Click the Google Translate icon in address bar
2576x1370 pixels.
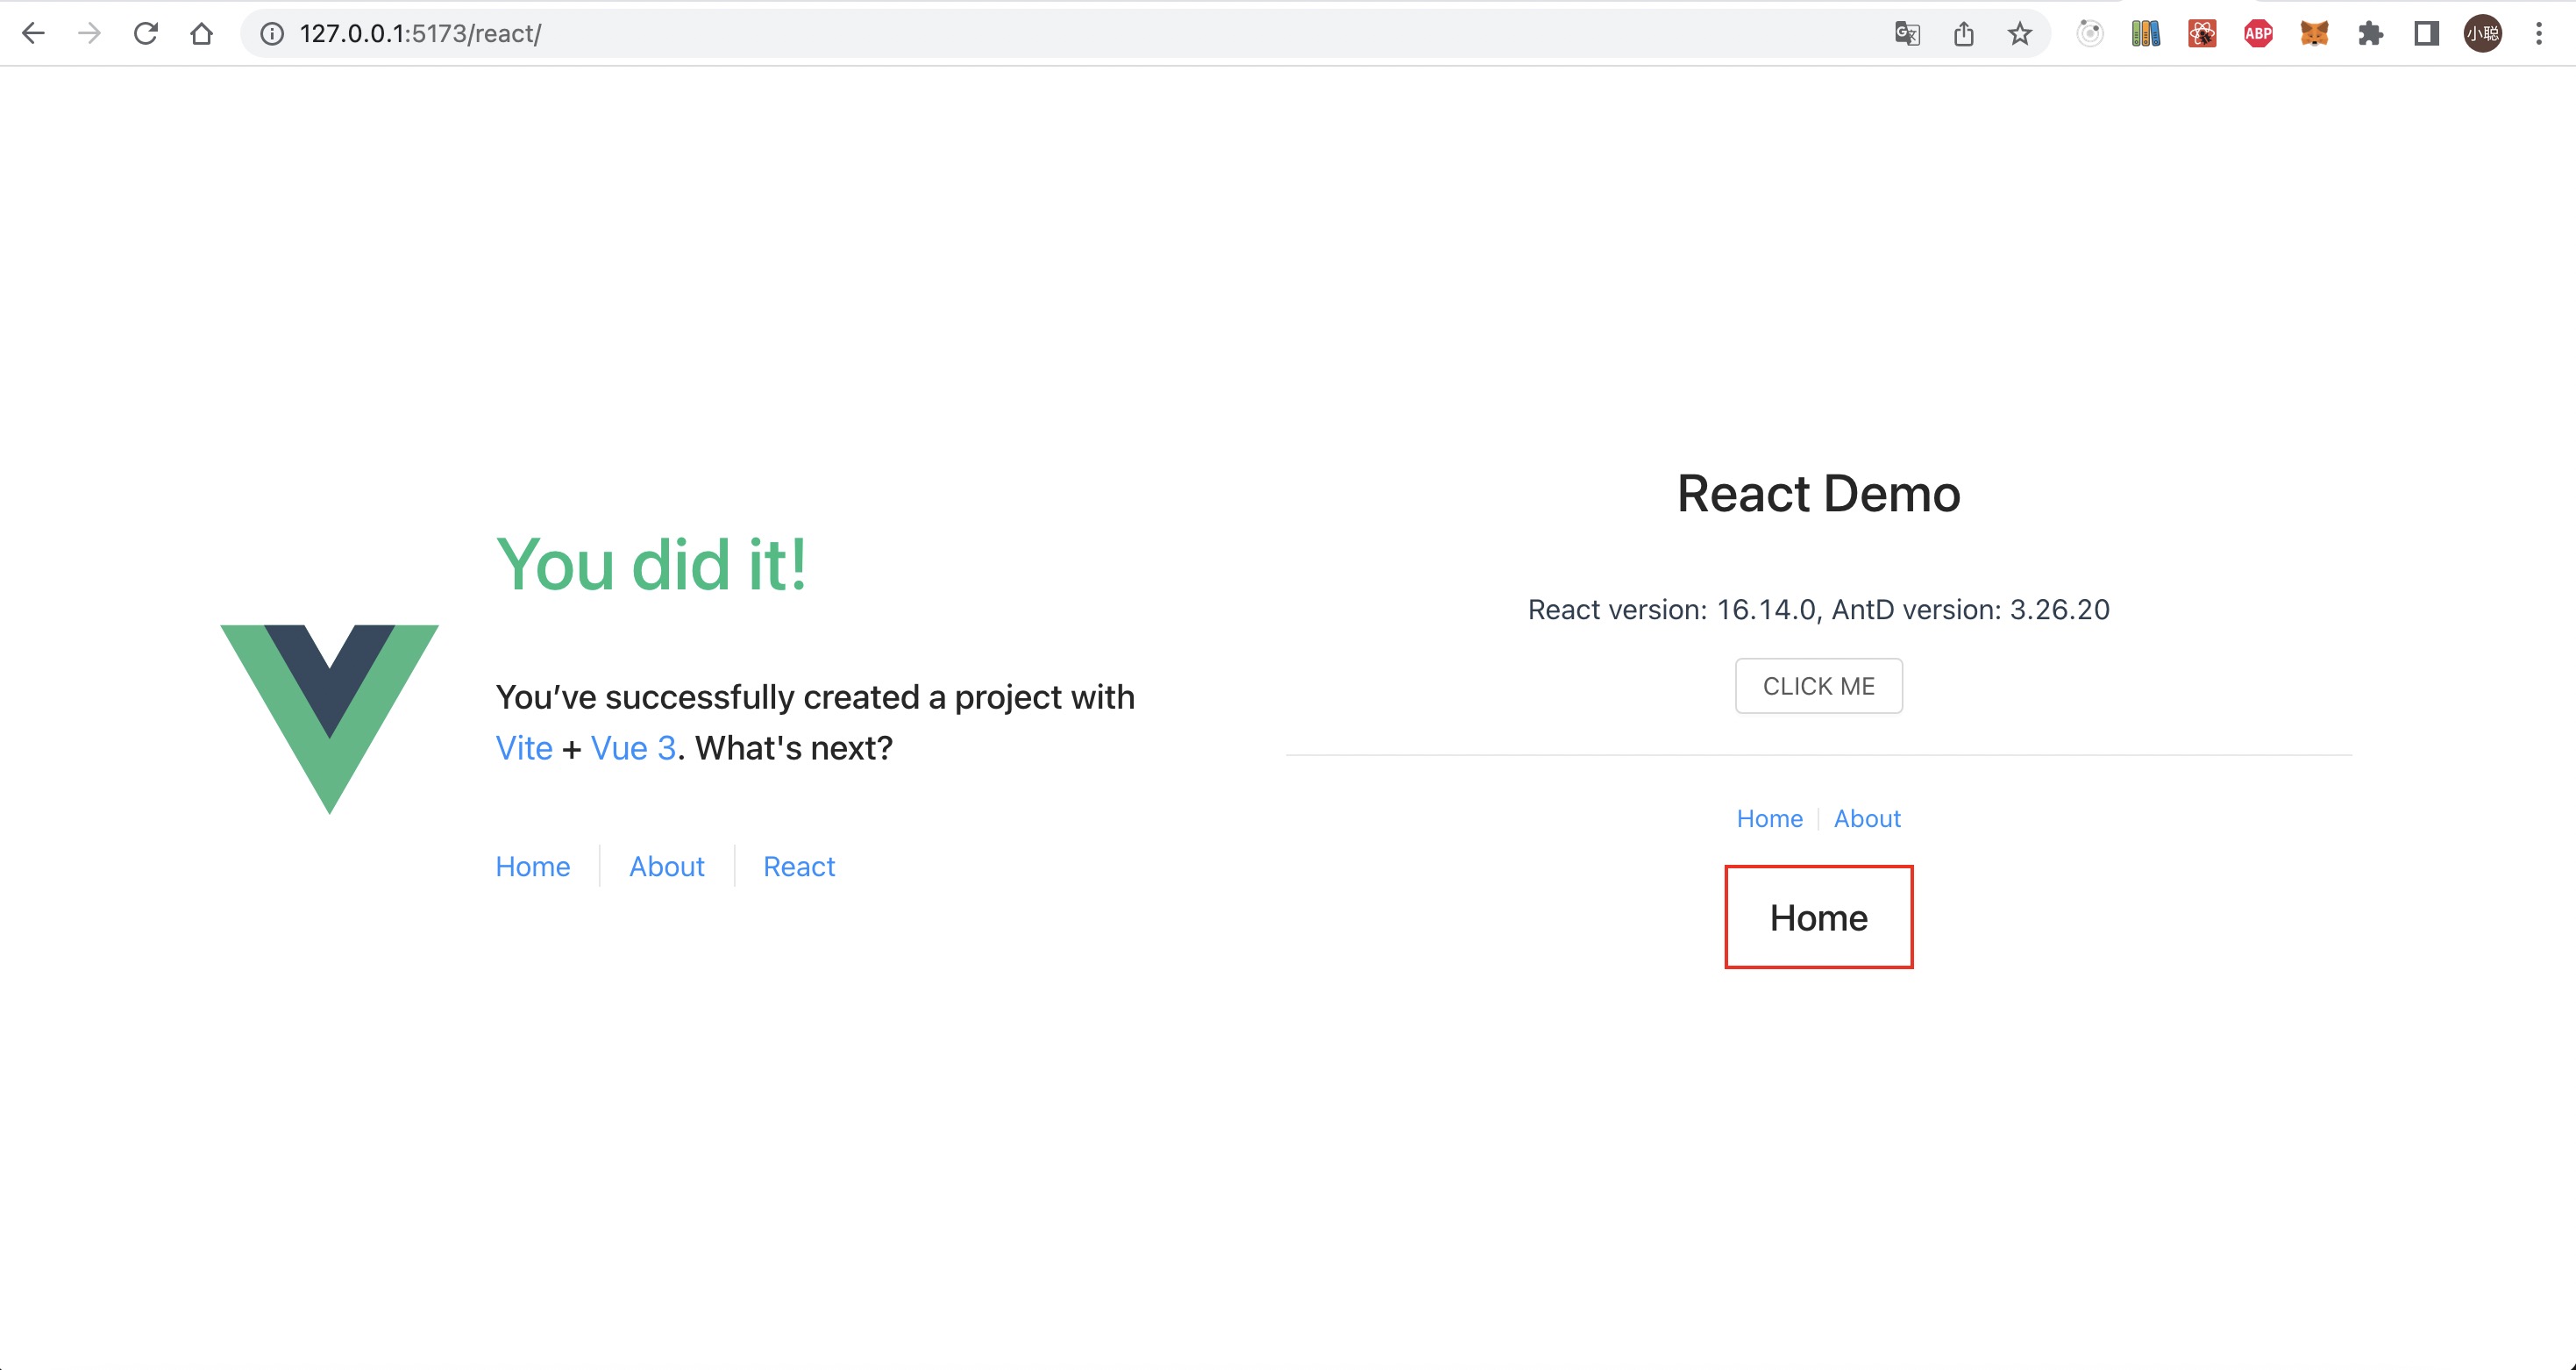click(1907, 34)
